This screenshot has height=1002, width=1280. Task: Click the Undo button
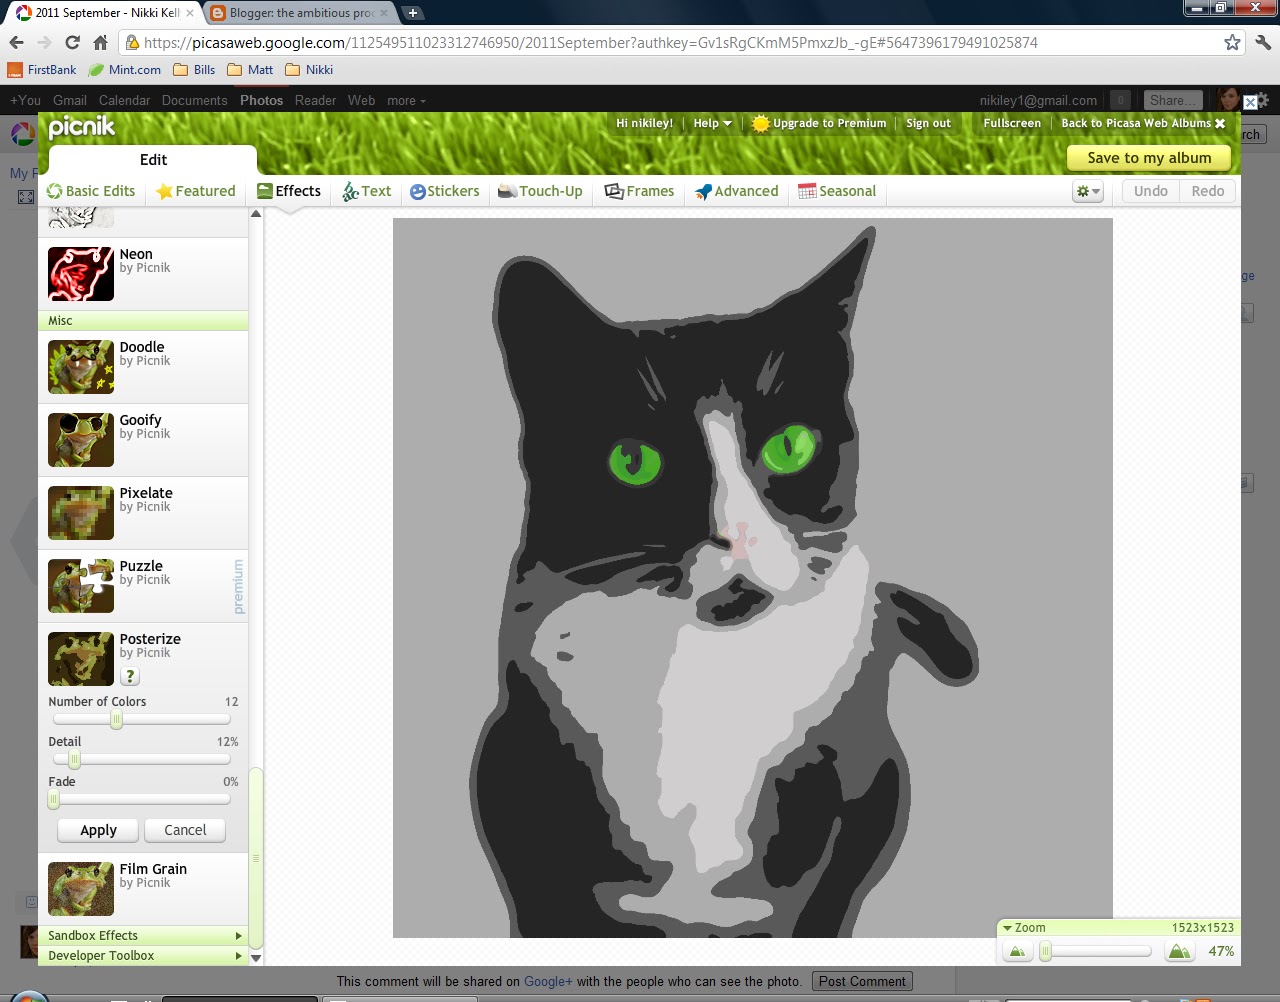point(1150,191)
